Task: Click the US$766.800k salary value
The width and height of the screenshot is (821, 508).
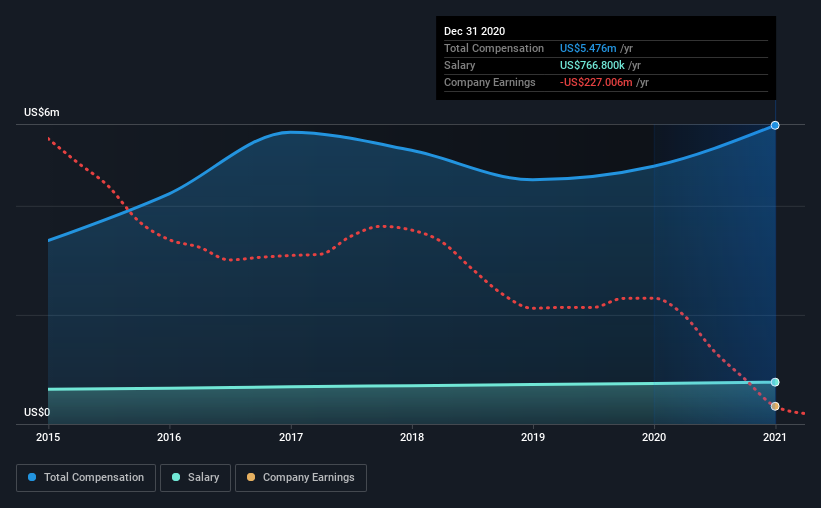Action: [592, 65]
